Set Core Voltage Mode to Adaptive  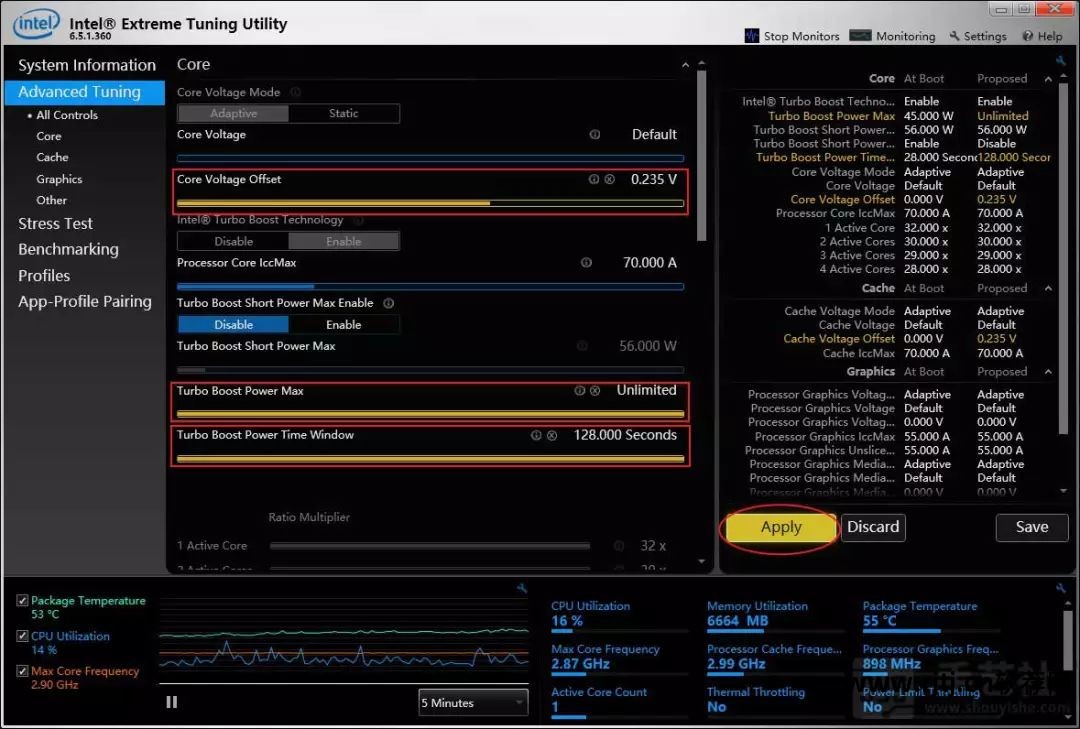[x=233, y=113]
